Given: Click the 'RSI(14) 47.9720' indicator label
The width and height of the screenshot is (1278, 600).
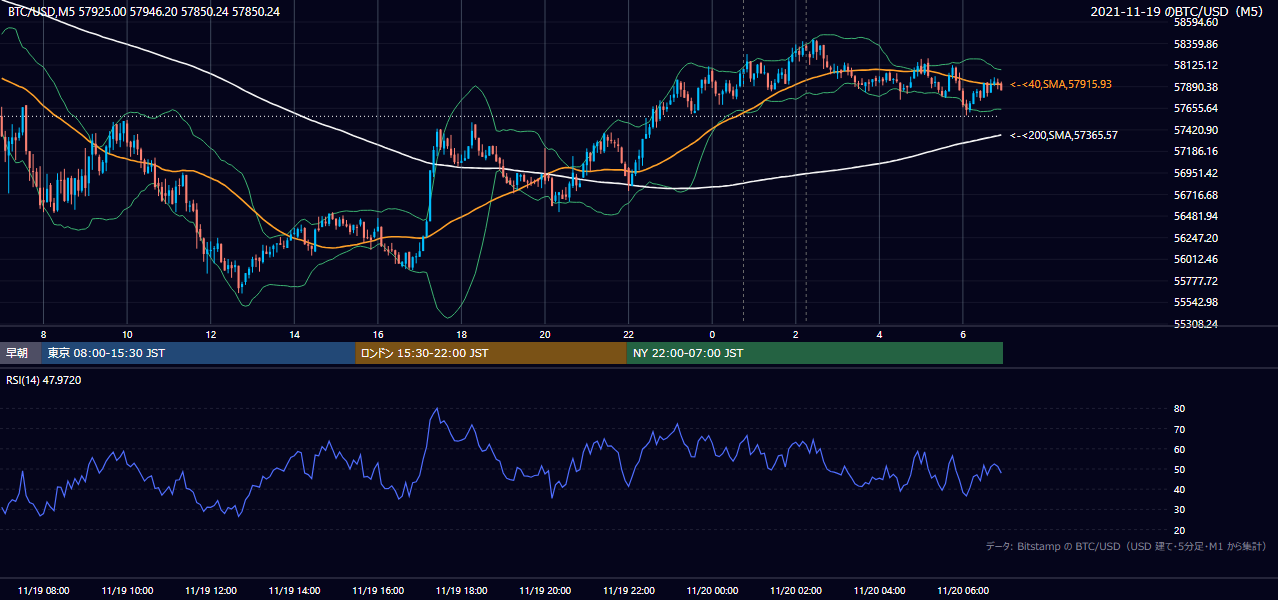Looking at the screenshot, I should (x=44, y=380).
